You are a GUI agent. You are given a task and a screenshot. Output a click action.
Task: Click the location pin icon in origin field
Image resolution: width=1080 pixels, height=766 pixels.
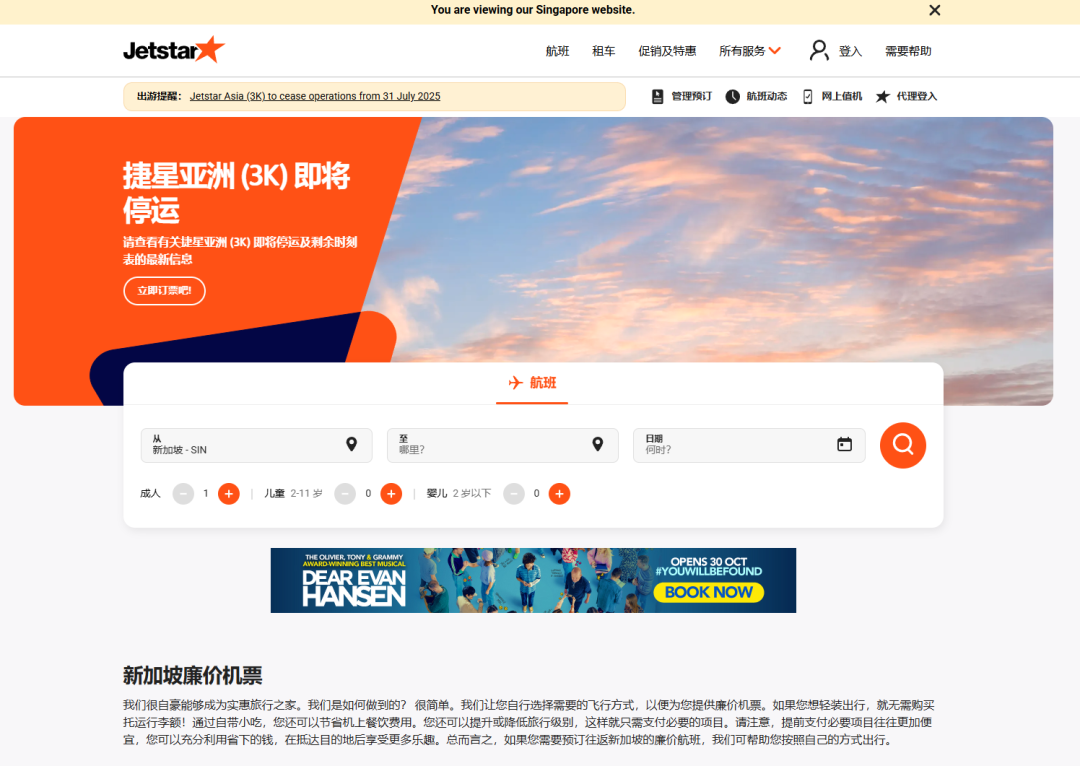351,445
